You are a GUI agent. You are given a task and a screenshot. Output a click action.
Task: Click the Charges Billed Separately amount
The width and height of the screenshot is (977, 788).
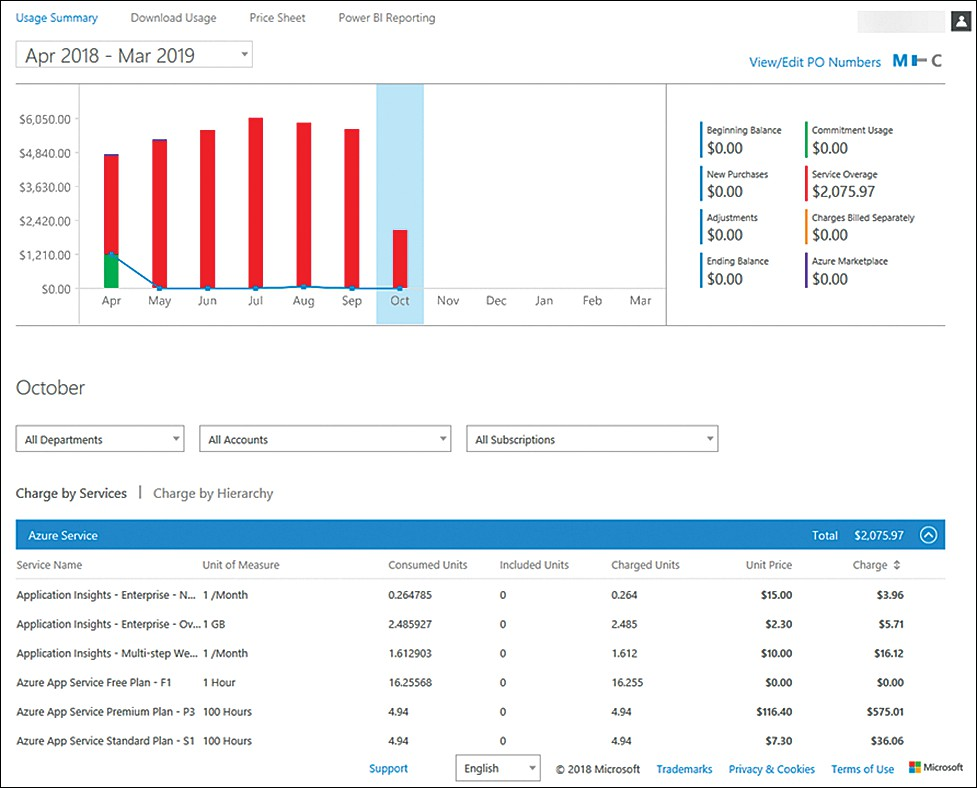pyautogui.click(x=830, y=235)
